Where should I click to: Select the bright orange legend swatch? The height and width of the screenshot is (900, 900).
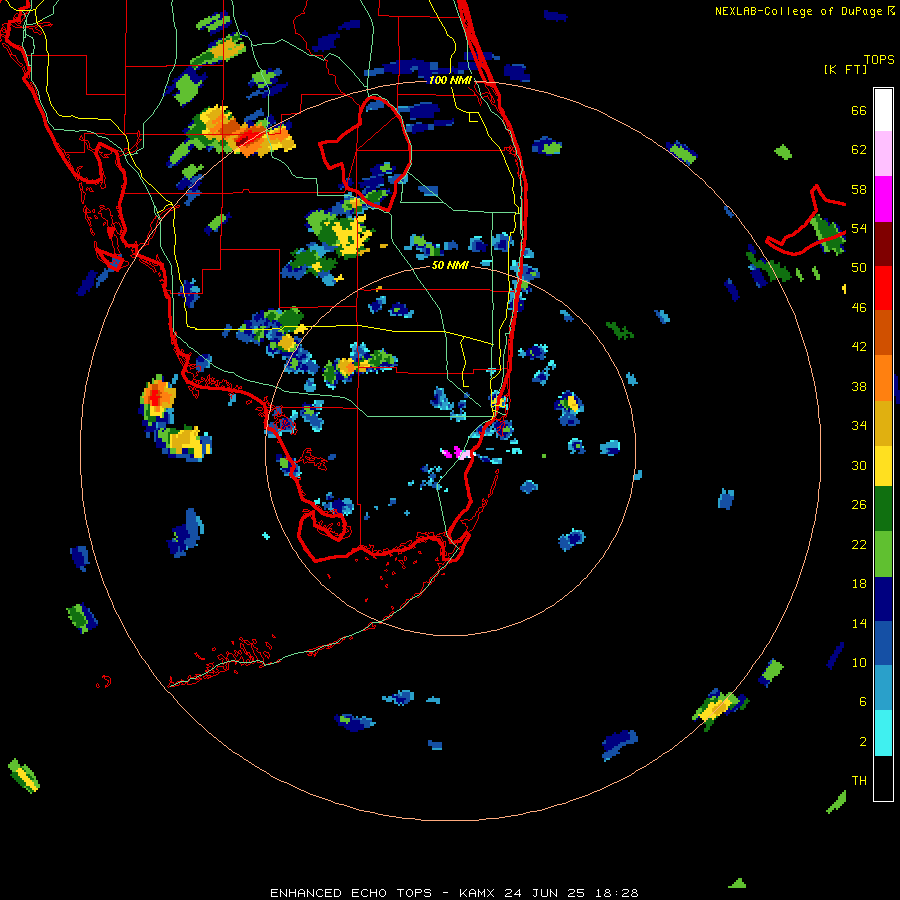pyautogui.click(x=883, y=378)
